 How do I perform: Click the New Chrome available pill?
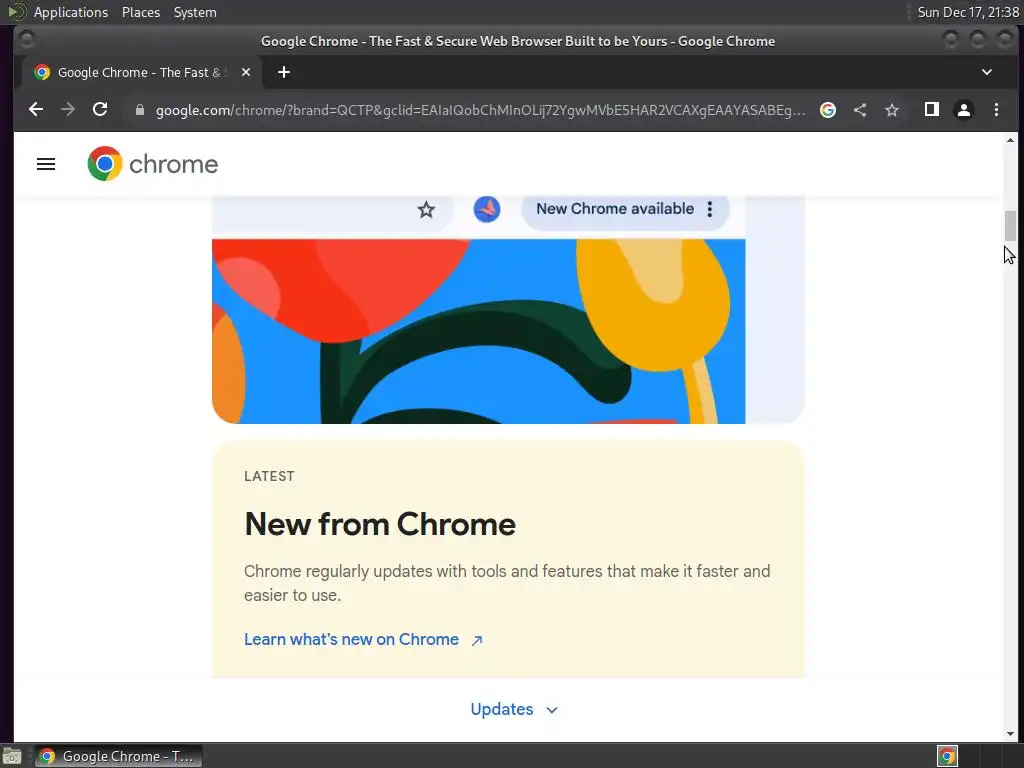pos(625,209)
